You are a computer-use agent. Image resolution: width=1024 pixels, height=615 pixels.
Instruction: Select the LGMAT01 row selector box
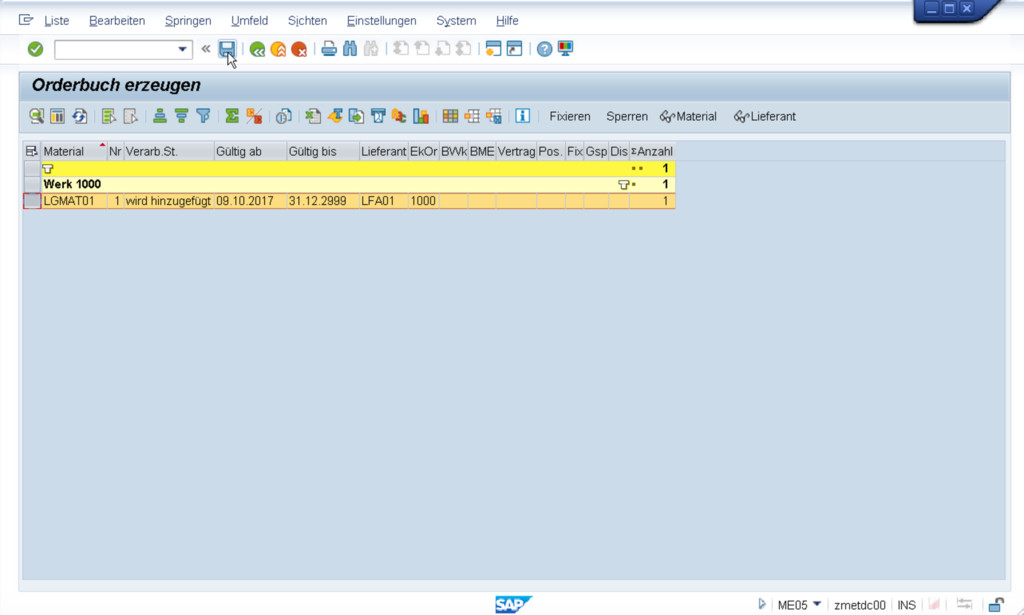32,201
